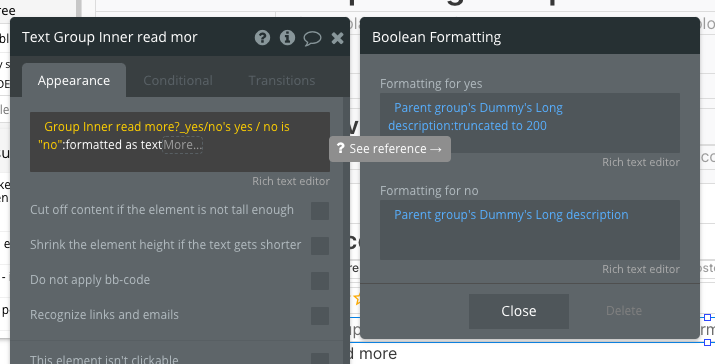
Task: Click the info icon in property editor
Action: [x=287, y=37]
